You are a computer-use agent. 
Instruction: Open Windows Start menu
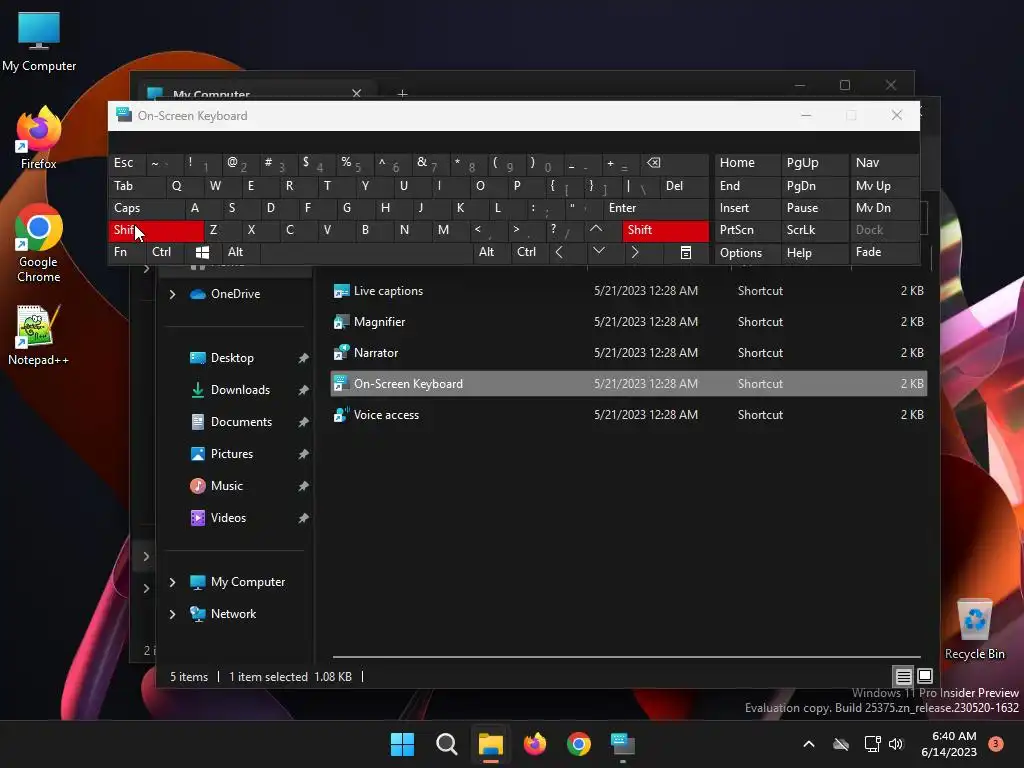[x=402, y=744]
